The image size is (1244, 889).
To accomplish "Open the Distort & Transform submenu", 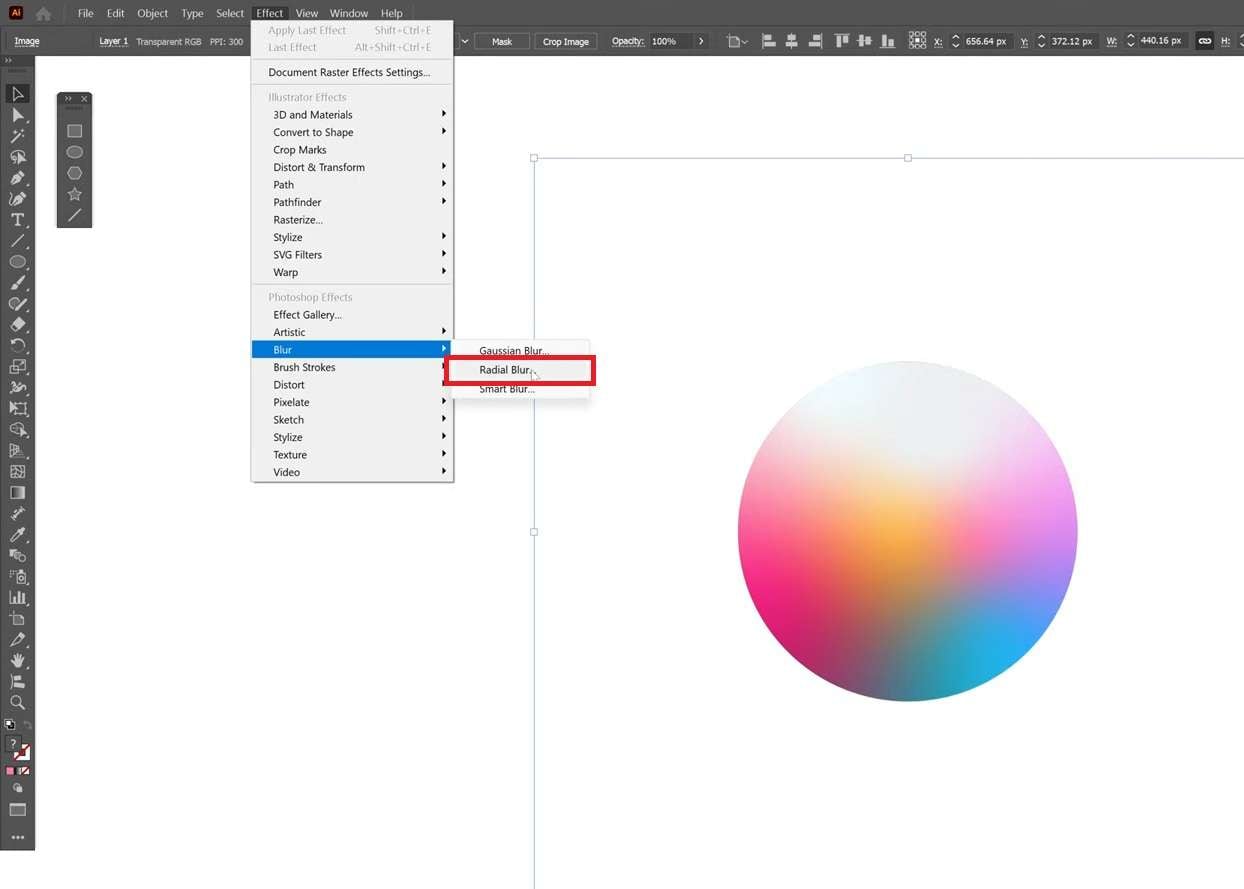I will point(352,167).
